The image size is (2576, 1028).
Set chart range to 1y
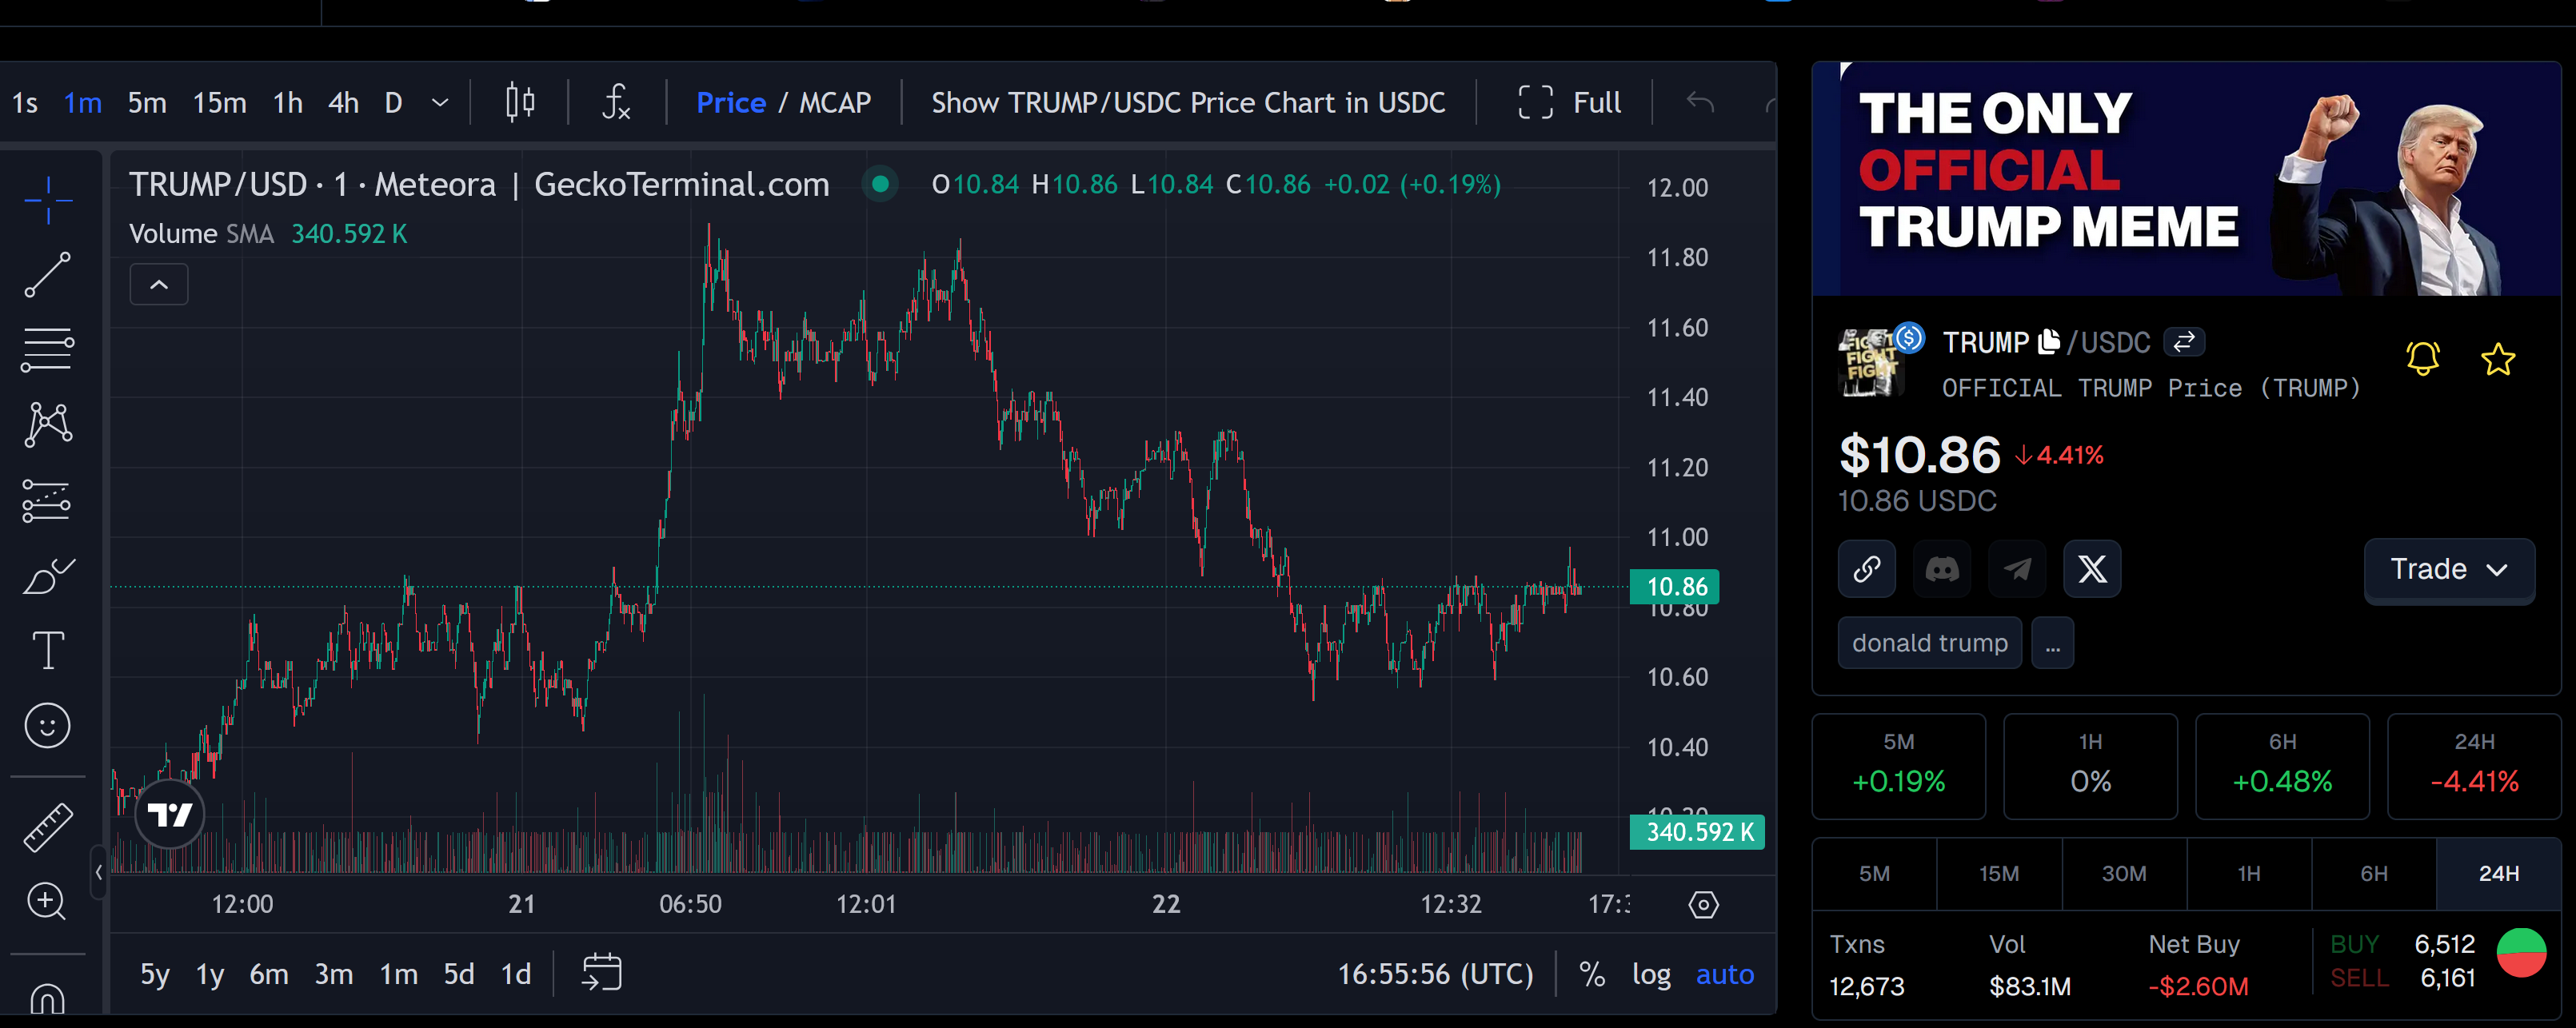click(210, 974)
